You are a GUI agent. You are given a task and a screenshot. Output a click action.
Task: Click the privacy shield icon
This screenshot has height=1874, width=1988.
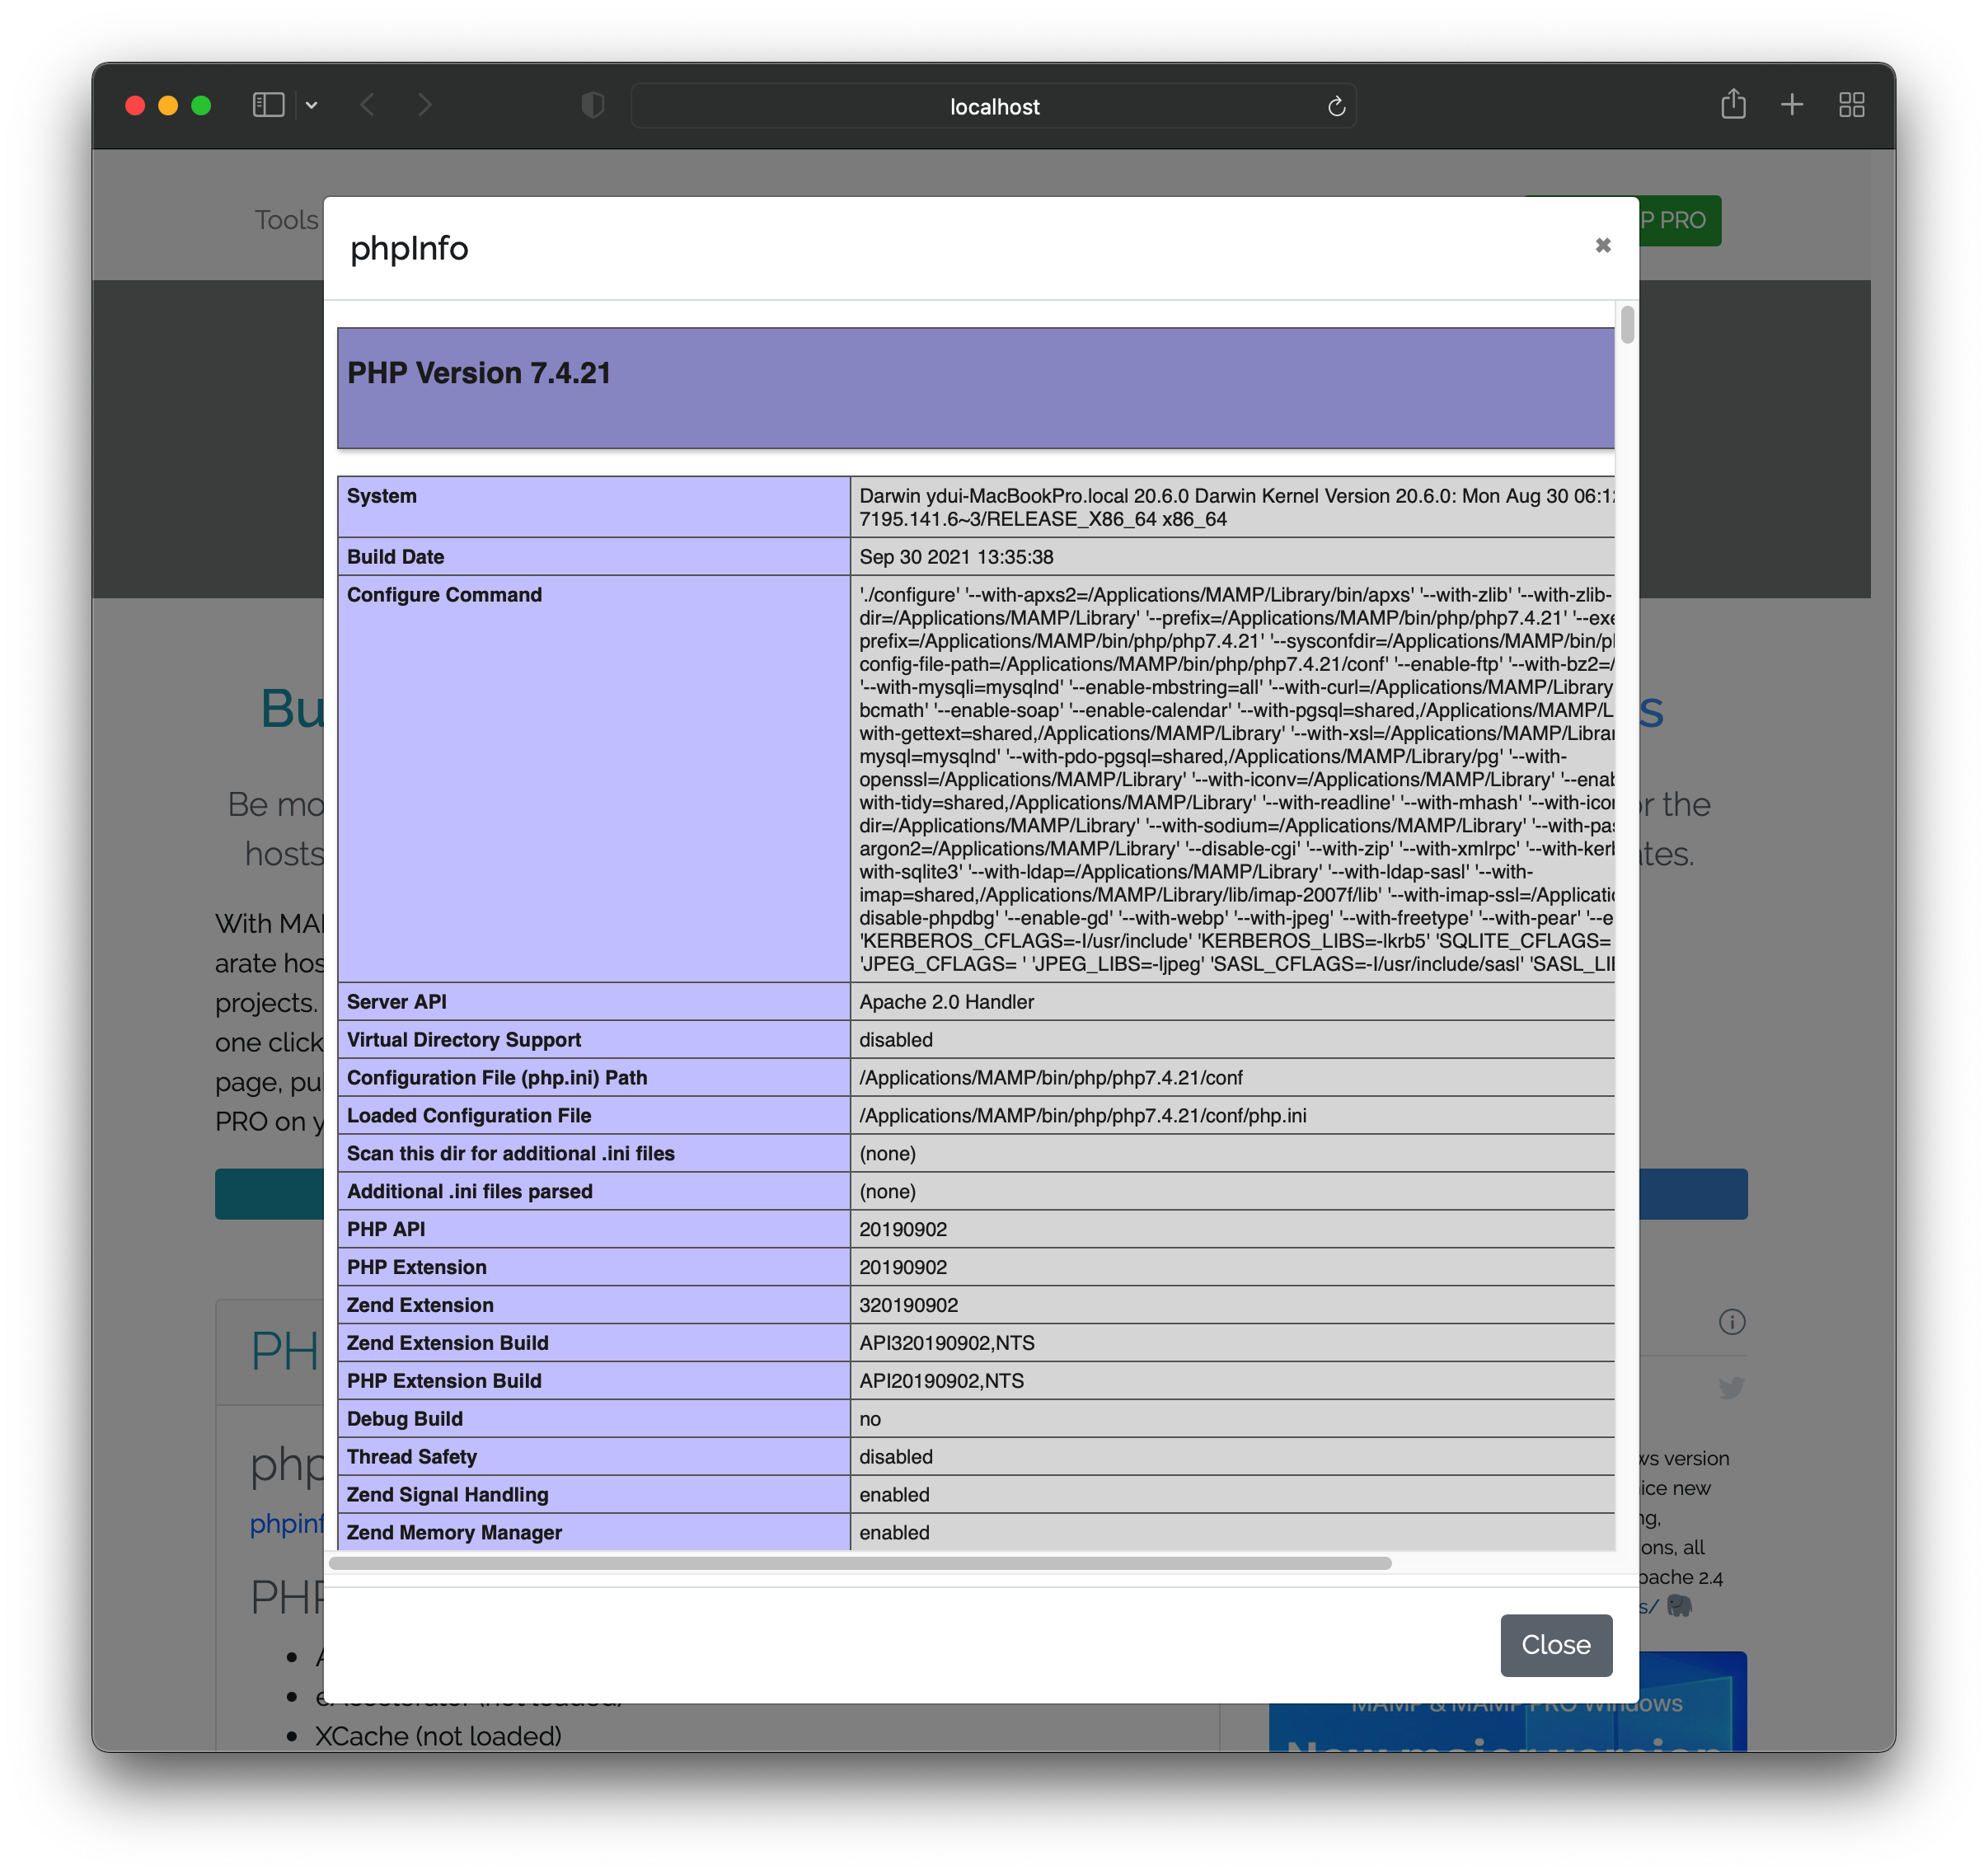(593, 105)
